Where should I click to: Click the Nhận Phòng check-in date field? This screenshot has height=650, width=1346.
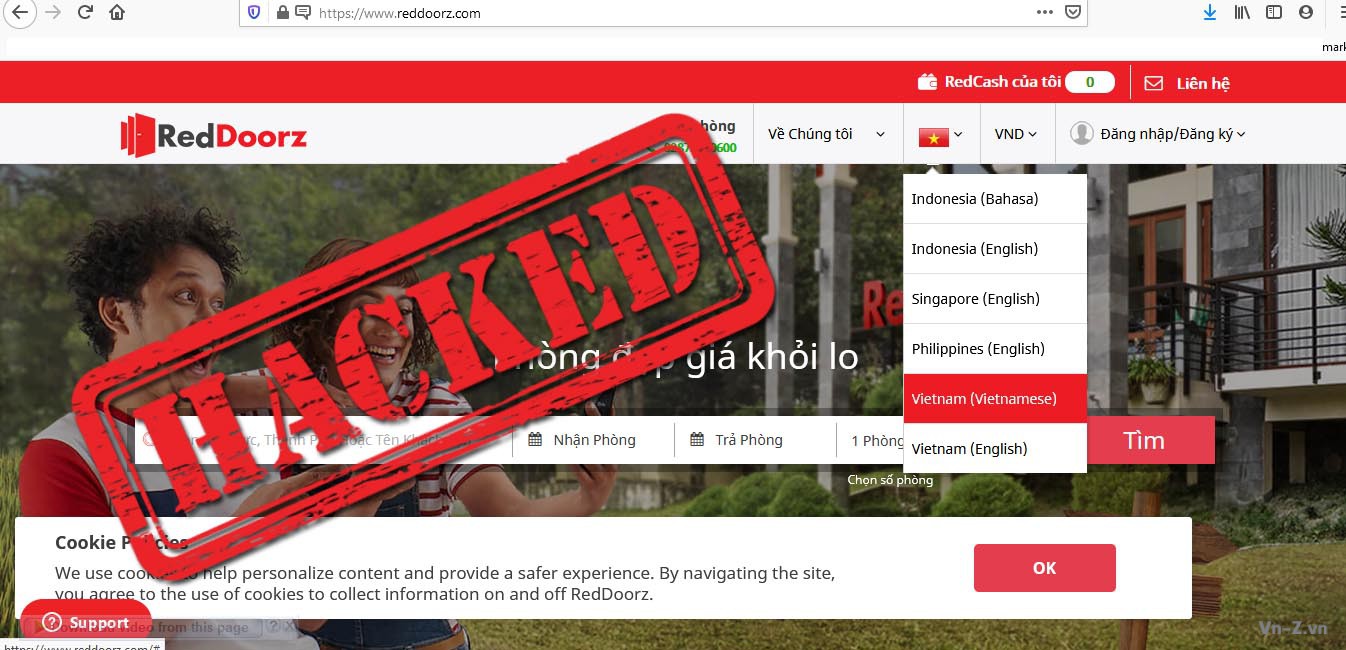pyautogui.click(x=594, y=440)
